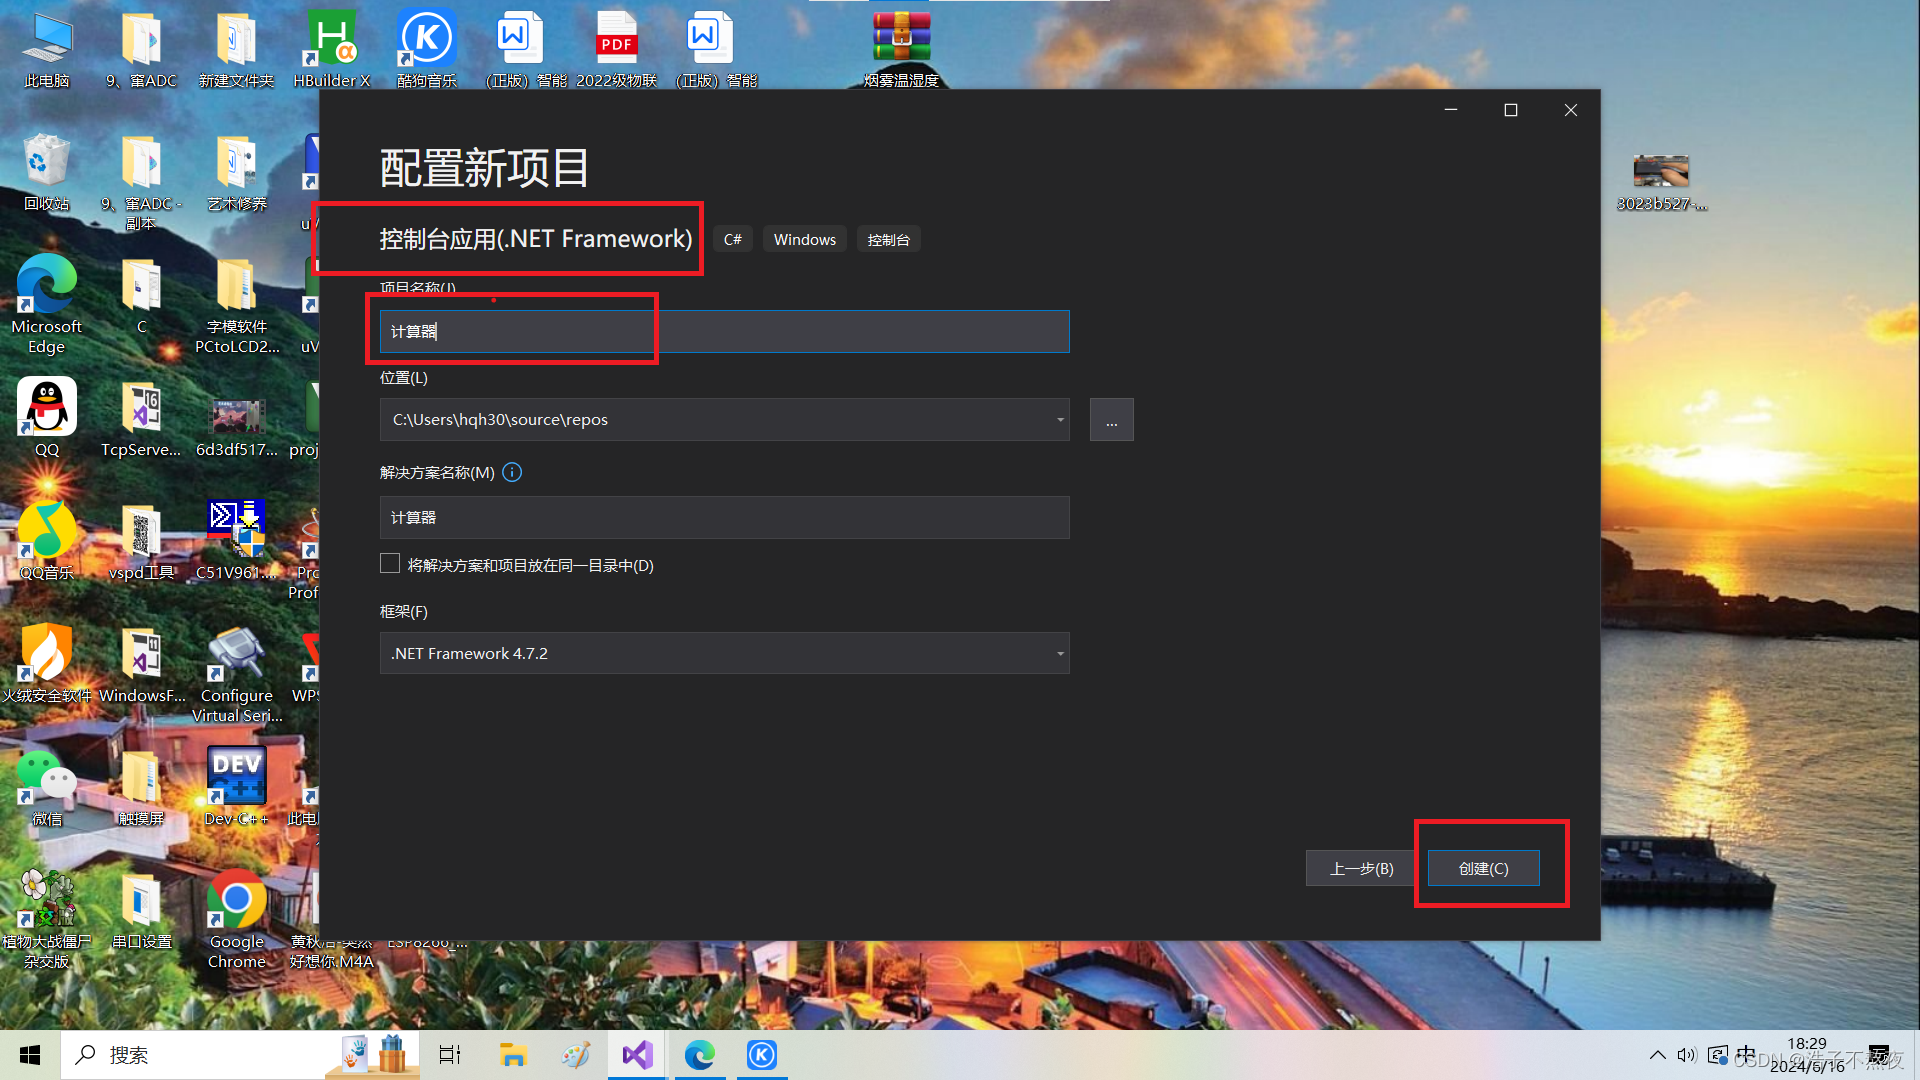Check the same-directory solution checkbox

pos(390,564)
